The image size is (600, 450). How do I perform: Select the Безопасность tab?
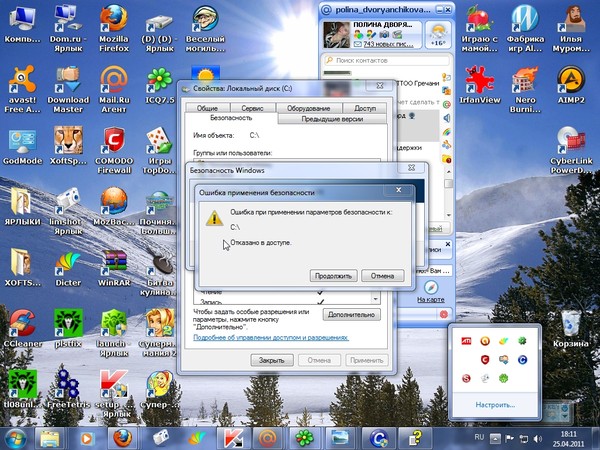click(231, 118)
